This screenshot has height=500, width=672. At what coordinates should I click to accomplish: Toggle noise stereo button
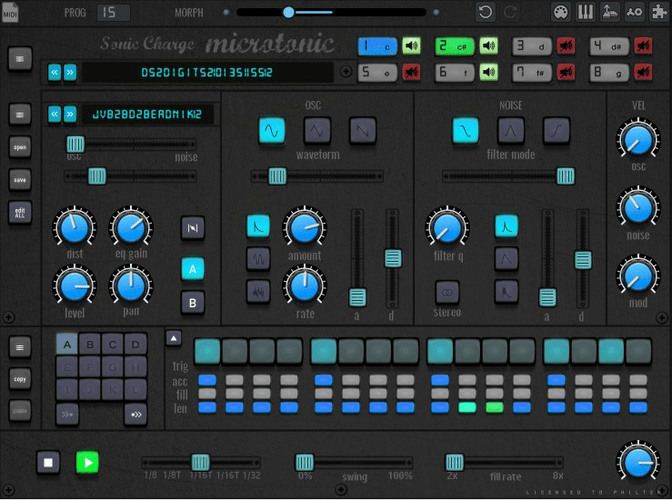tap(447, 292)
